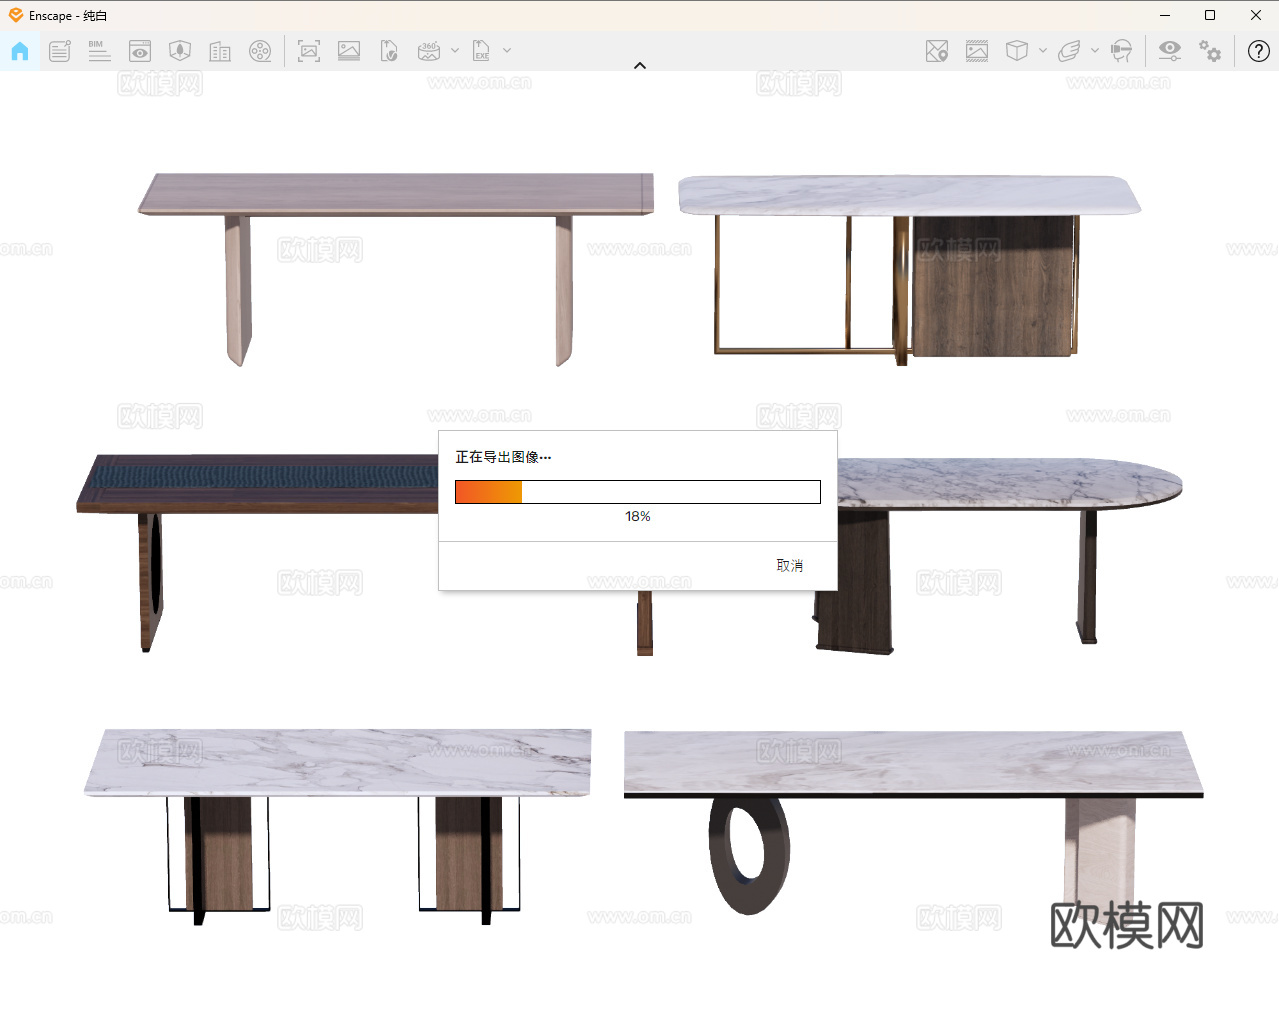Click the 正在导出图像 dialog title text

click(x=503, y=457)
